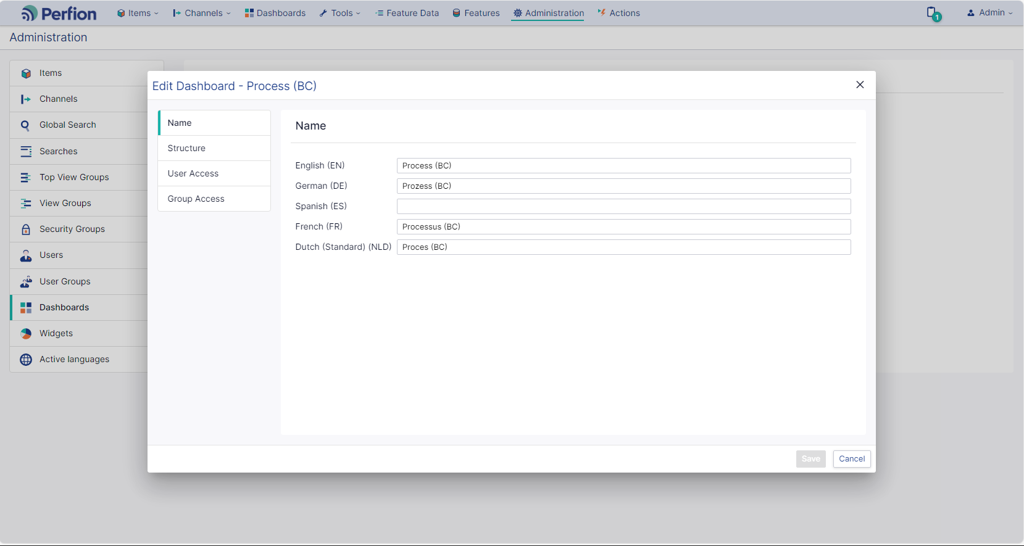Open Searches in the sidebar

pos(80,152)
